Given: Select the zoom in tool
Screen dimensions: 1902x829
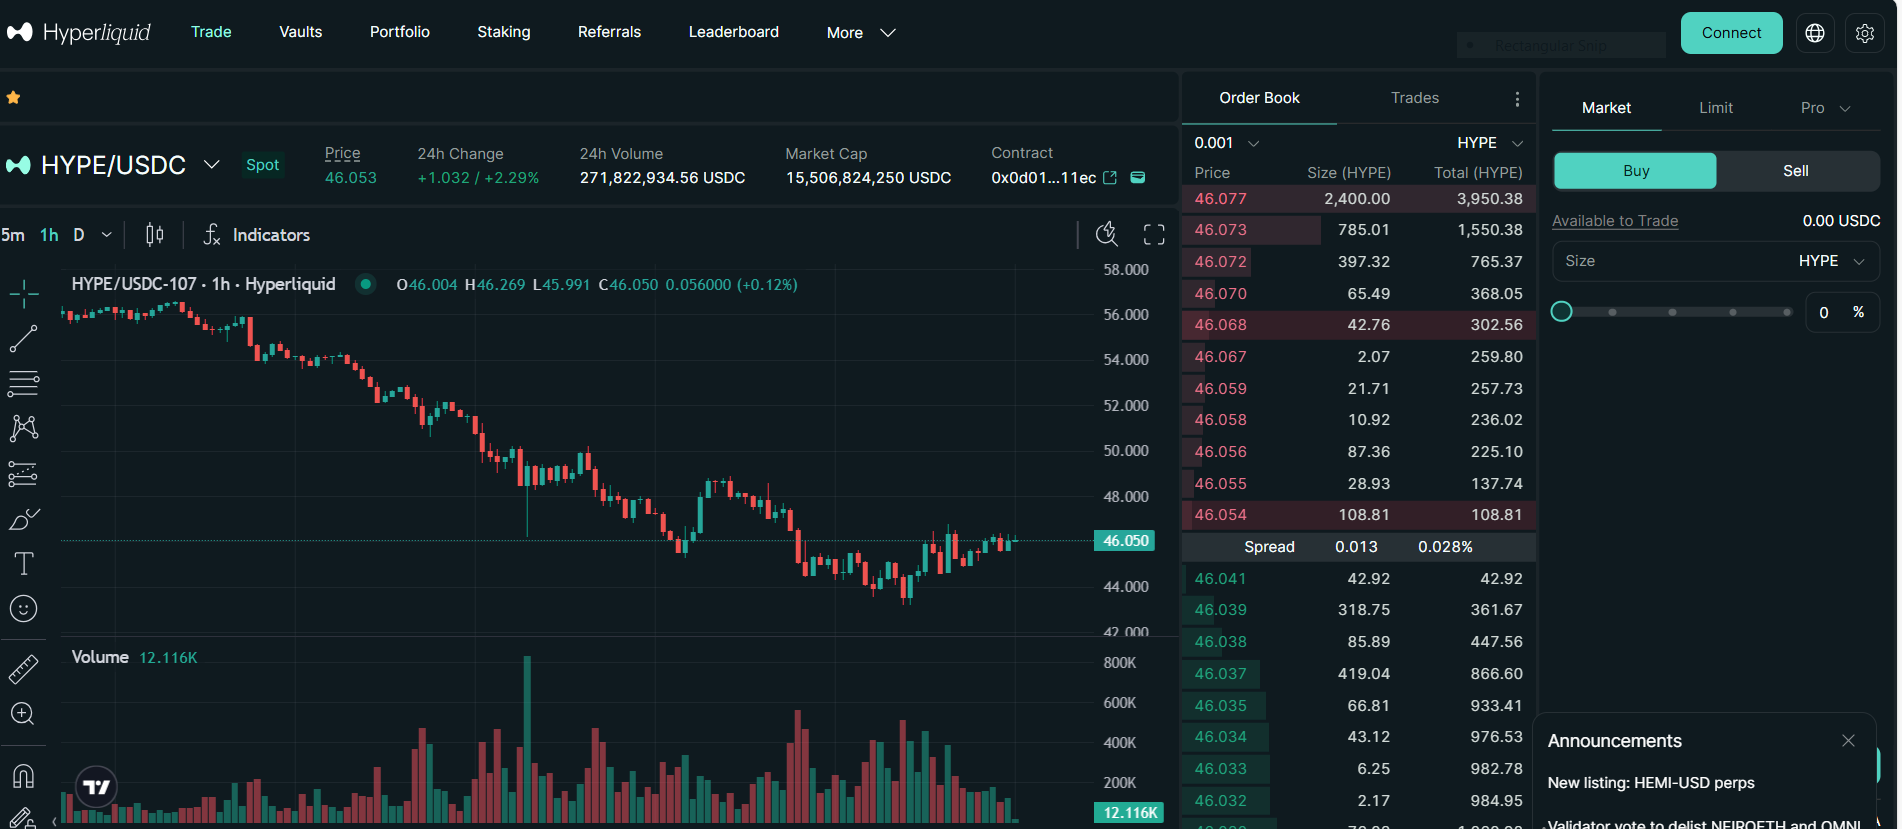Looking at the screenshot, I should pyautogui.click(x=23, y=714).
